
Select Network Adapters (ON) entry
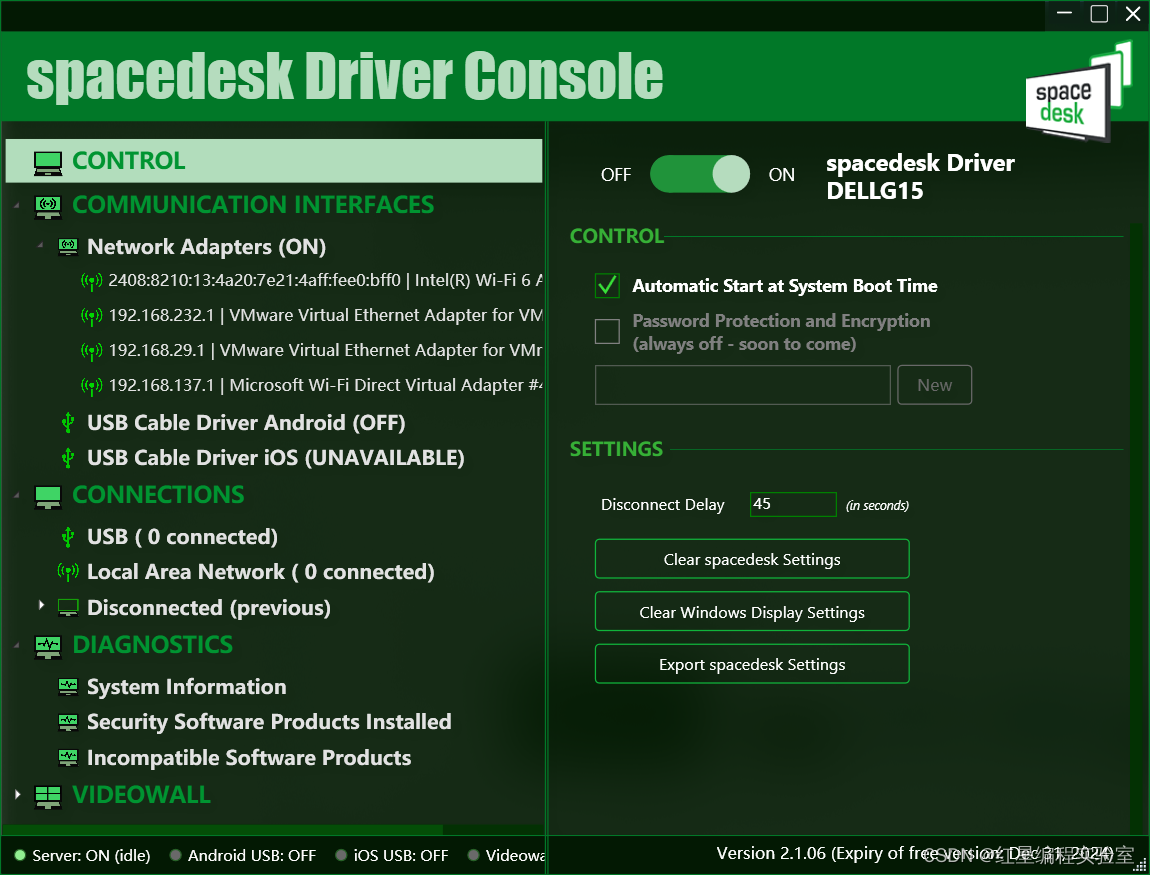[206, 247]
